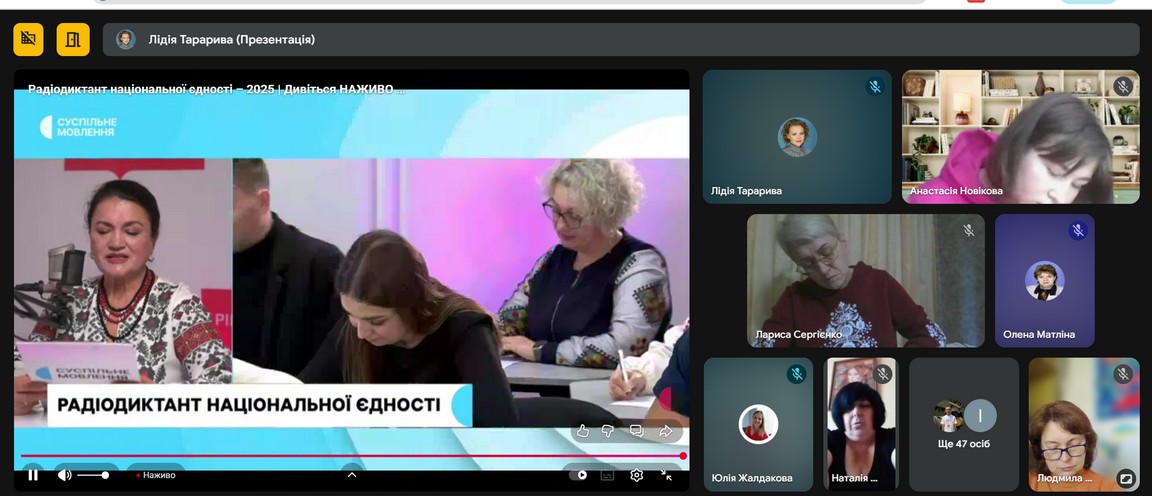Dislike the video with thumbs down

tap(608, 431)
